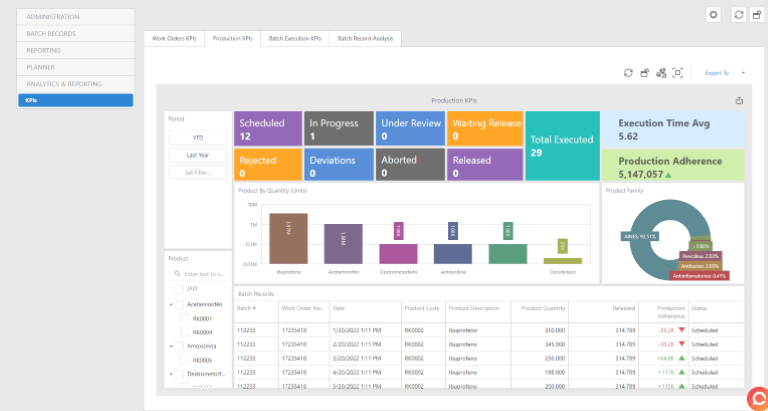This screenshot has height=411, width=768.
Task: Click the Ibuprofeno brown bar in chart
Action: pyautogui.click(x=288, y=238)
